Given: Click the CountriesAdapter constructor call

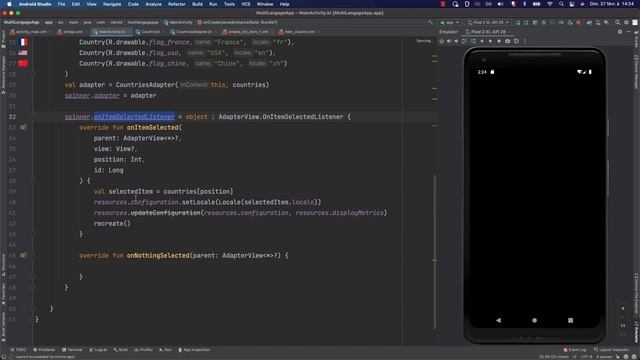Looking at the screenshot, I should (192, 85).
